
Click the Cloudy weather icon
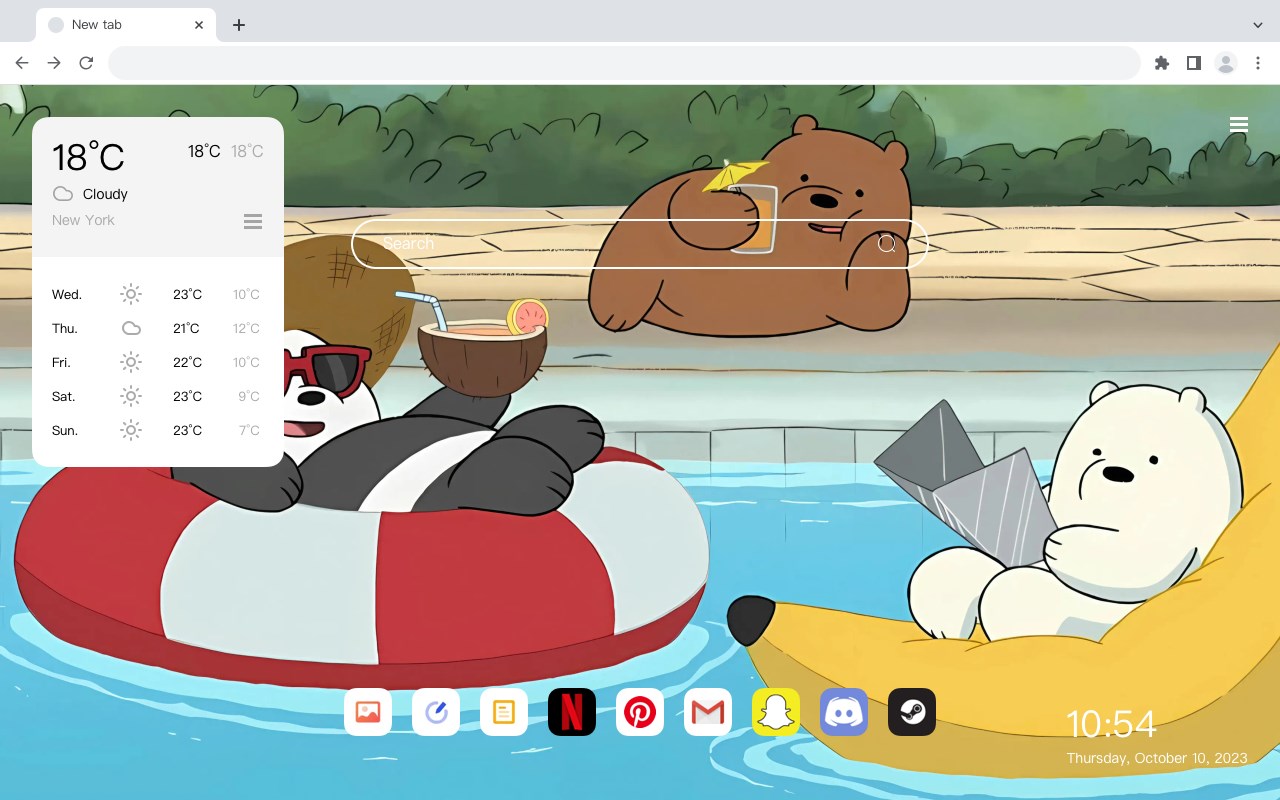[x=63, y=194]
